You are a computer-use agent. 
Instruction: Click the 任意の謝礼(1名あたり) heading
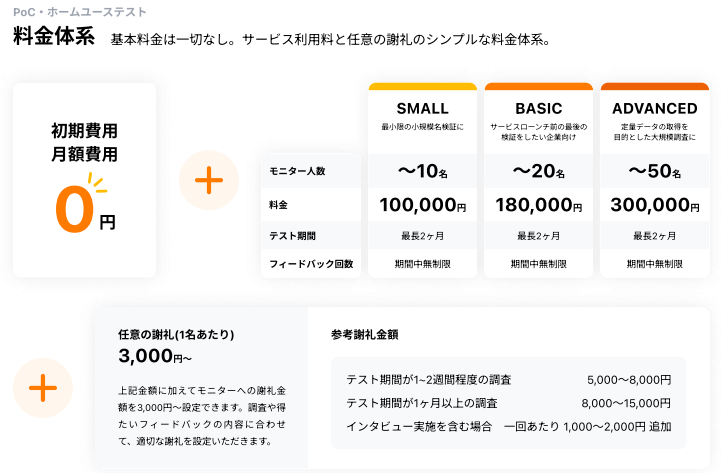(176, 334)
